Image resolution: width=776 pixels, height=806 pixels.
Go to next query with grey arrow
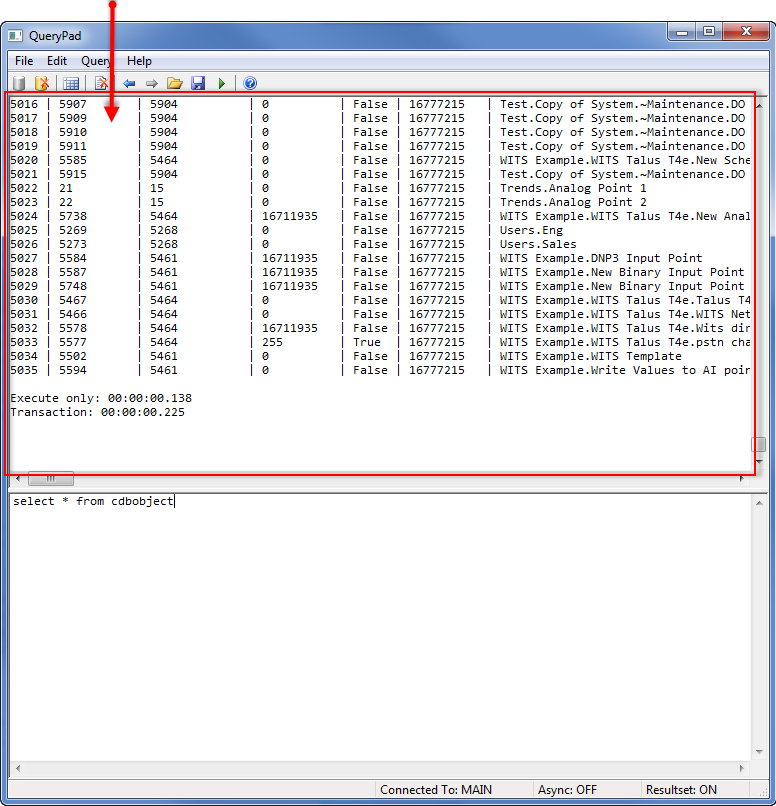pos(151,83)
